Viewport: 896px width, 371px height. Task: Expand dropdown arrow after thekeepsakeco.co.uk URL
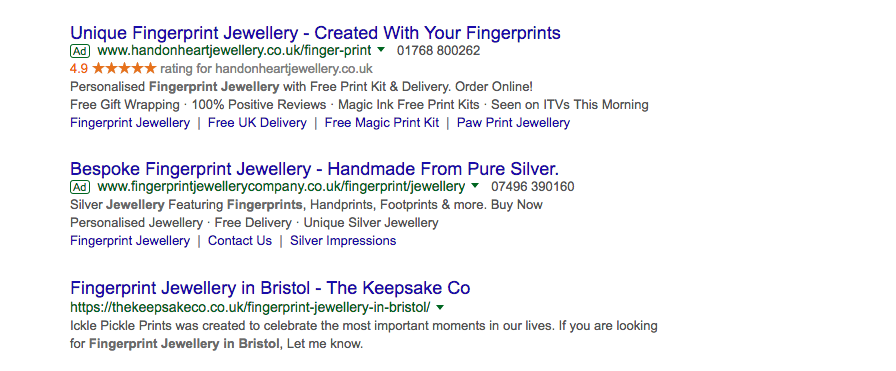click(440, 308)
